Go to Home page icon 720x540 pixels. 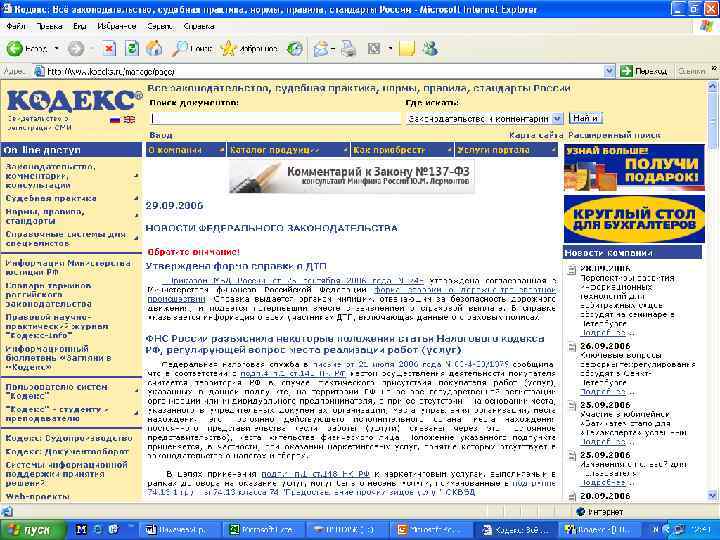[x=154, y=48]
